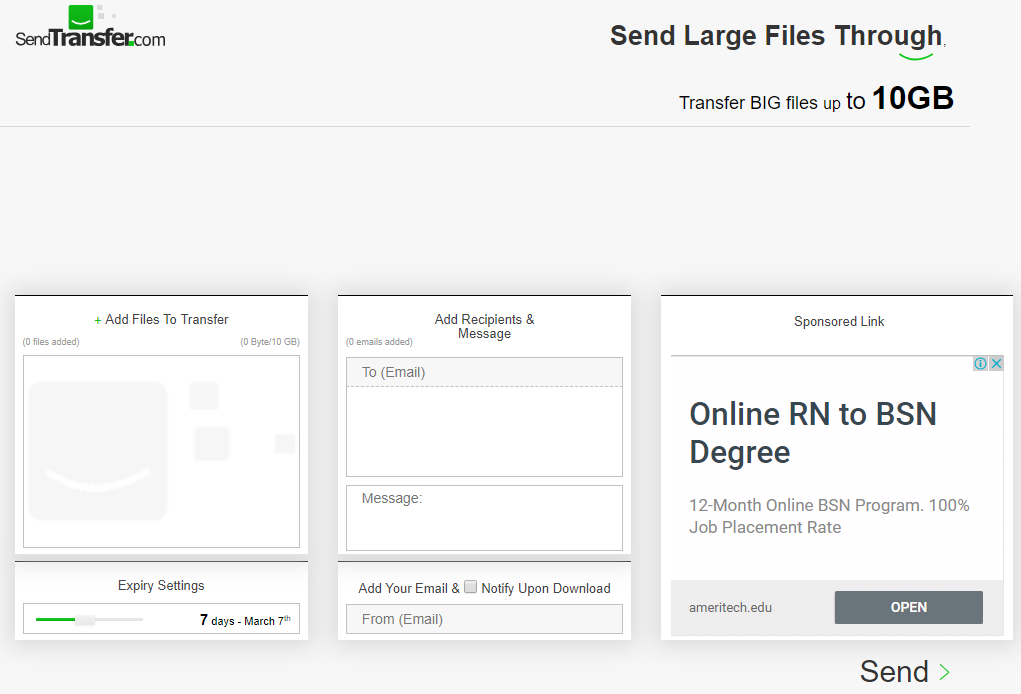The width and height of the screenshot is (1021, 694).
Task: Click the faded smiley placeholder in the files box
Action: pyautogui.click(x=98, y=451)
